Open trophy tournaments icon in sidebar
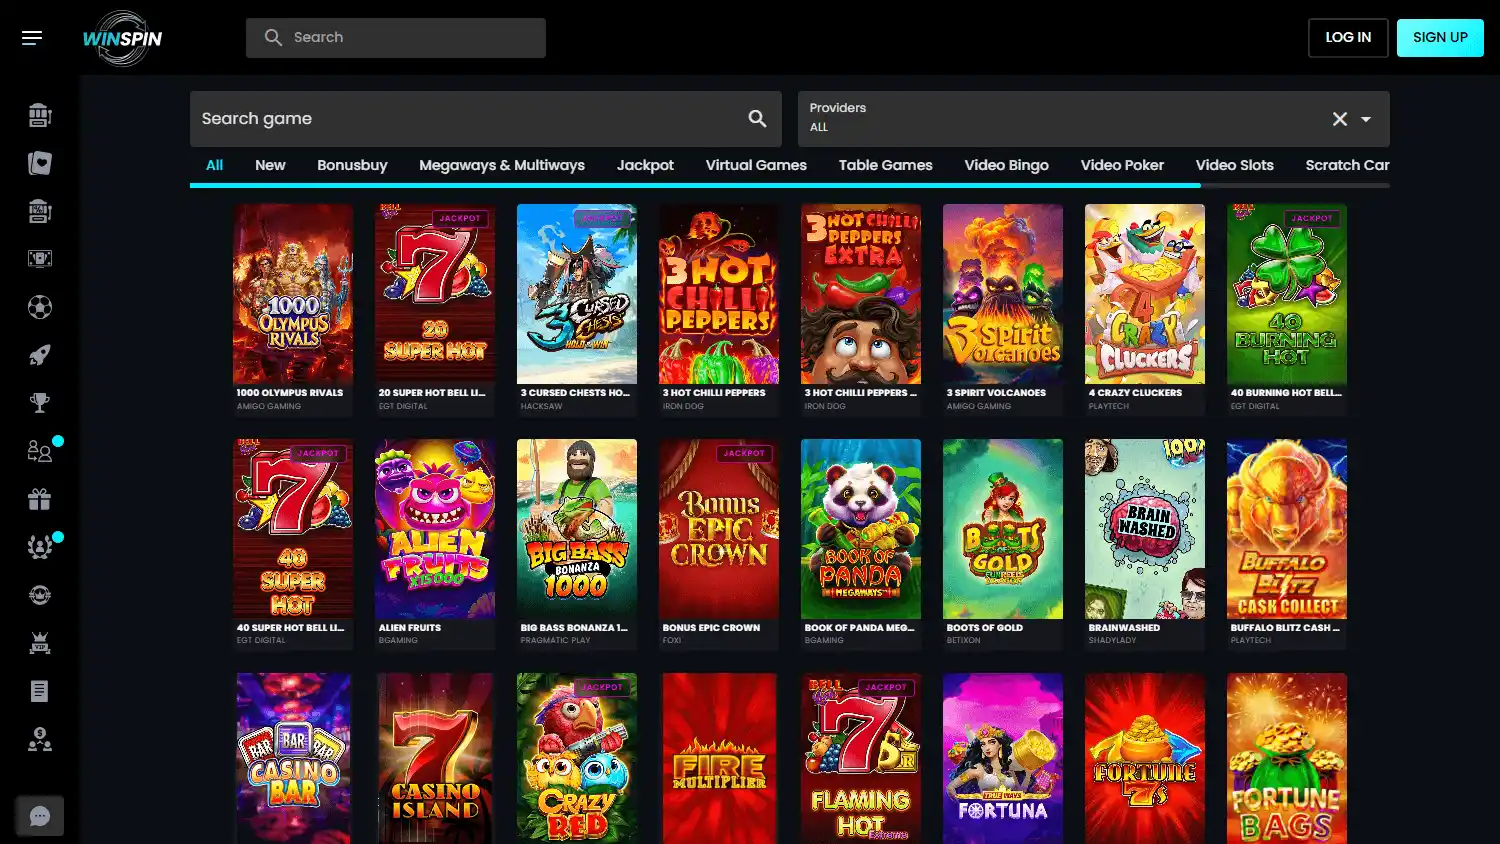 (40, 403)
